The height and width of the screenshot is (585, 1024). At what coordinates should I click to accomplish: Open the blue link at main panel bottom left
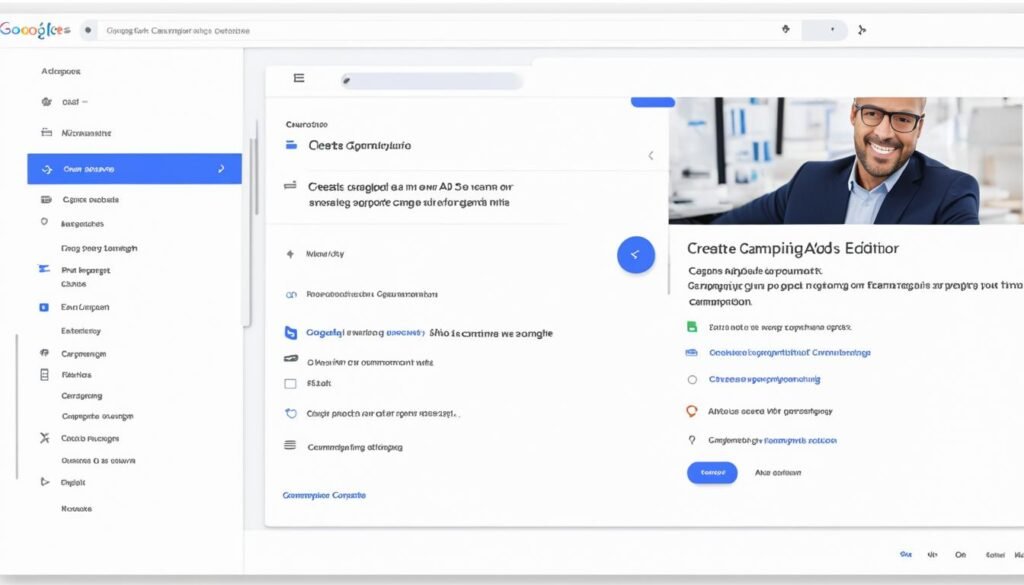(324, 496)
